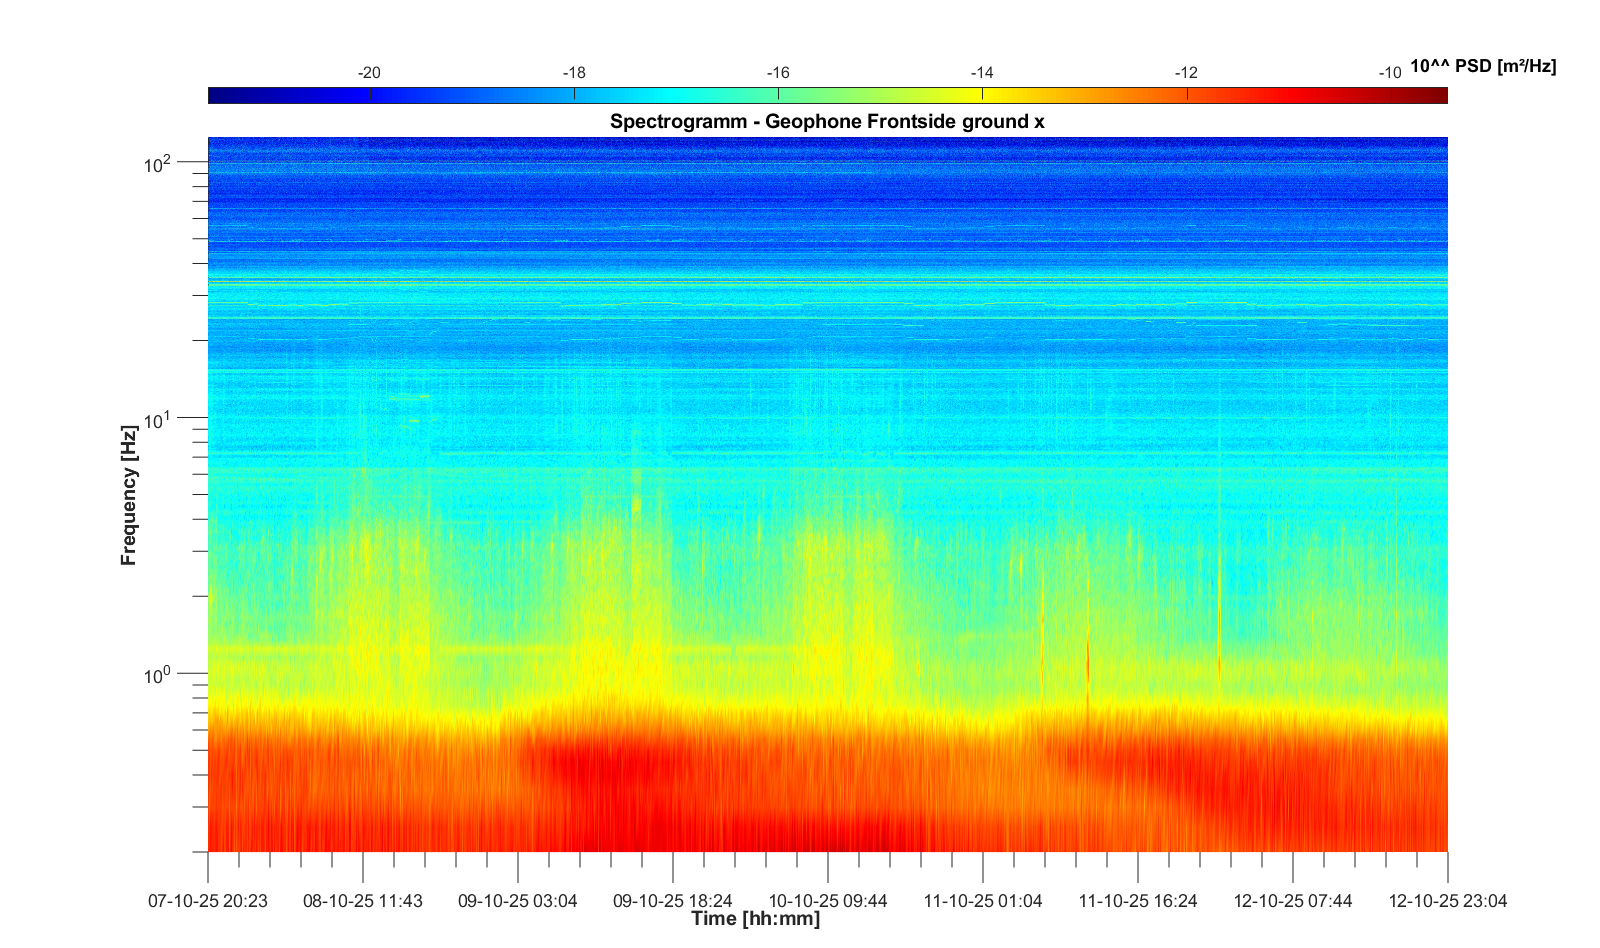Click the 10² frequency axis tick label
Screen dimensions: 1600x948
[158, 164]
